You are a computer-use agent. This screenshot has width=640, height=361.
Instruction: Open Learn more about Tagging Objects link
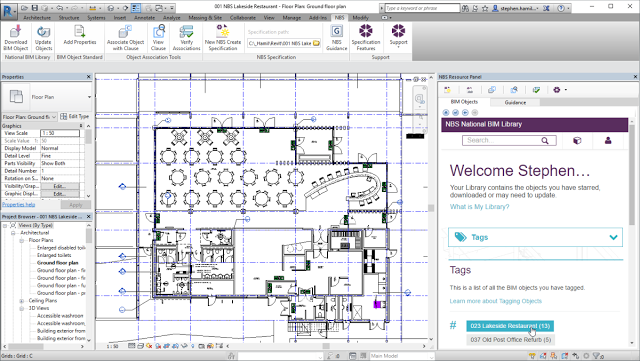[x=496, y=301]
